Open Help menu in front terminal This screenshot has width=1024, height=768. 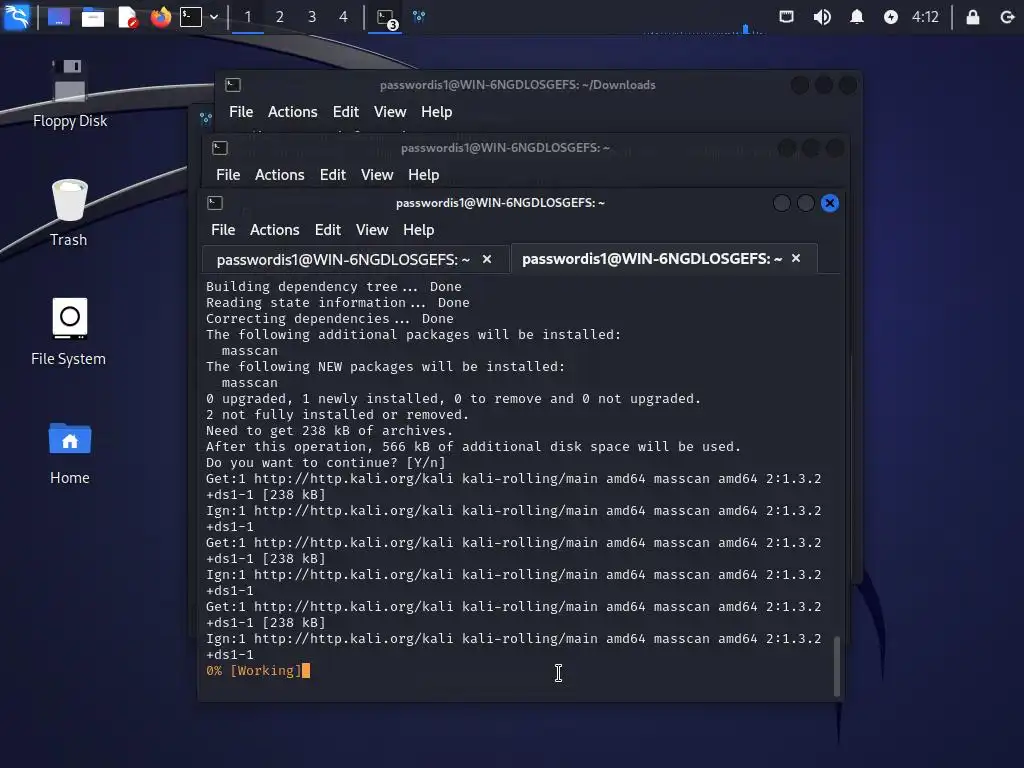pyautogui.click(x=418, y=230)
